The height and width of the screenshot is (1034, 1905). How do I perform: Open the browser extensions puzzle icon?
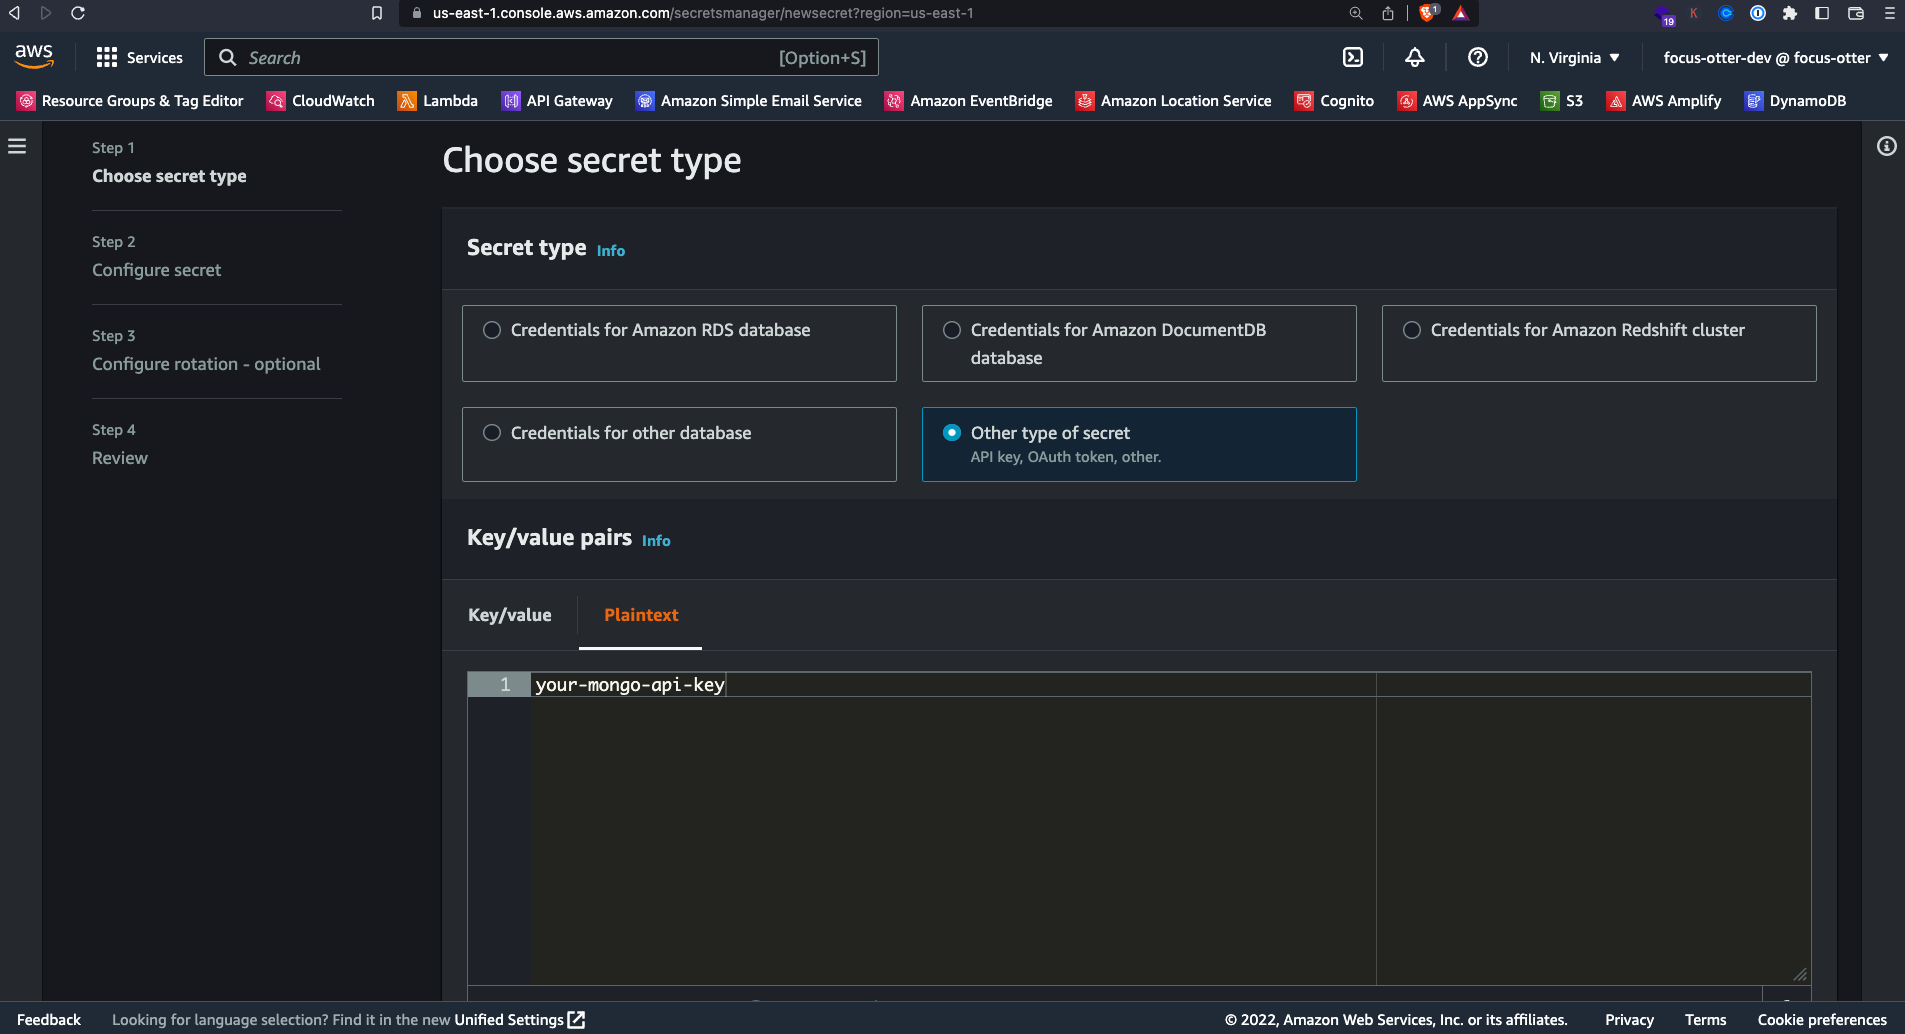1790,13
